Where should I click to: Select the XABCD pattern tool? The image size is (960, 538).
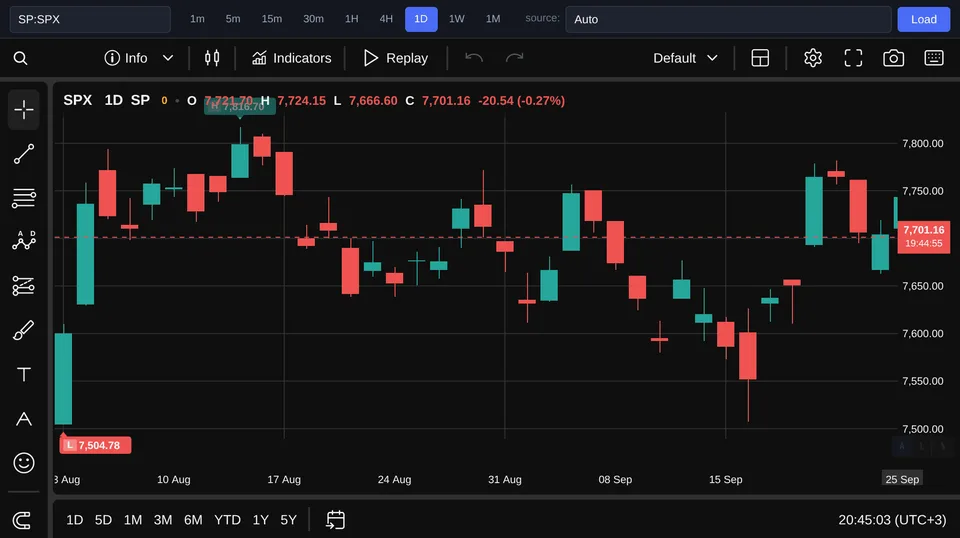[24, 241]
